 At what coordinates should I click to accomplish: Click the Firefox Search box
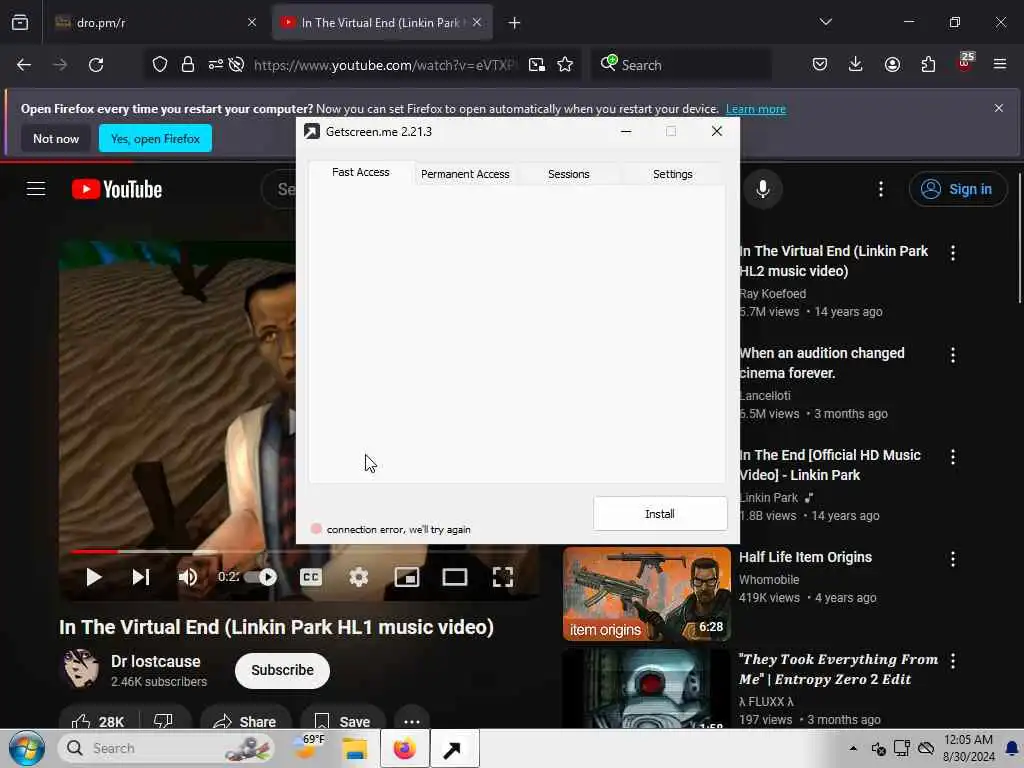coord(681,65)
